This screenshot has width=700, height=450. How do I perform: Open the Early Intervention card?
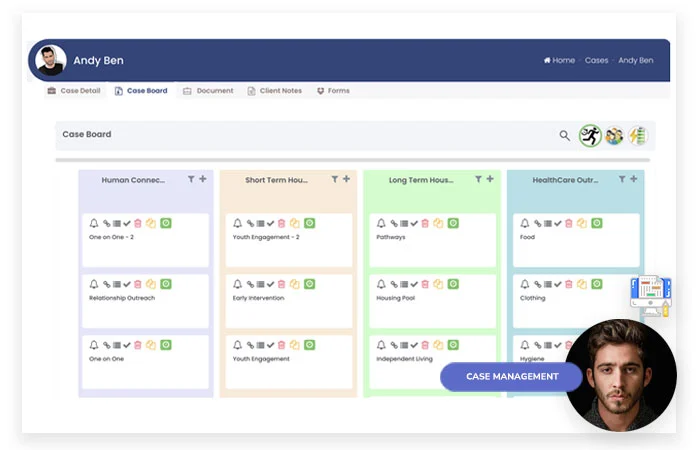(289, 301)
